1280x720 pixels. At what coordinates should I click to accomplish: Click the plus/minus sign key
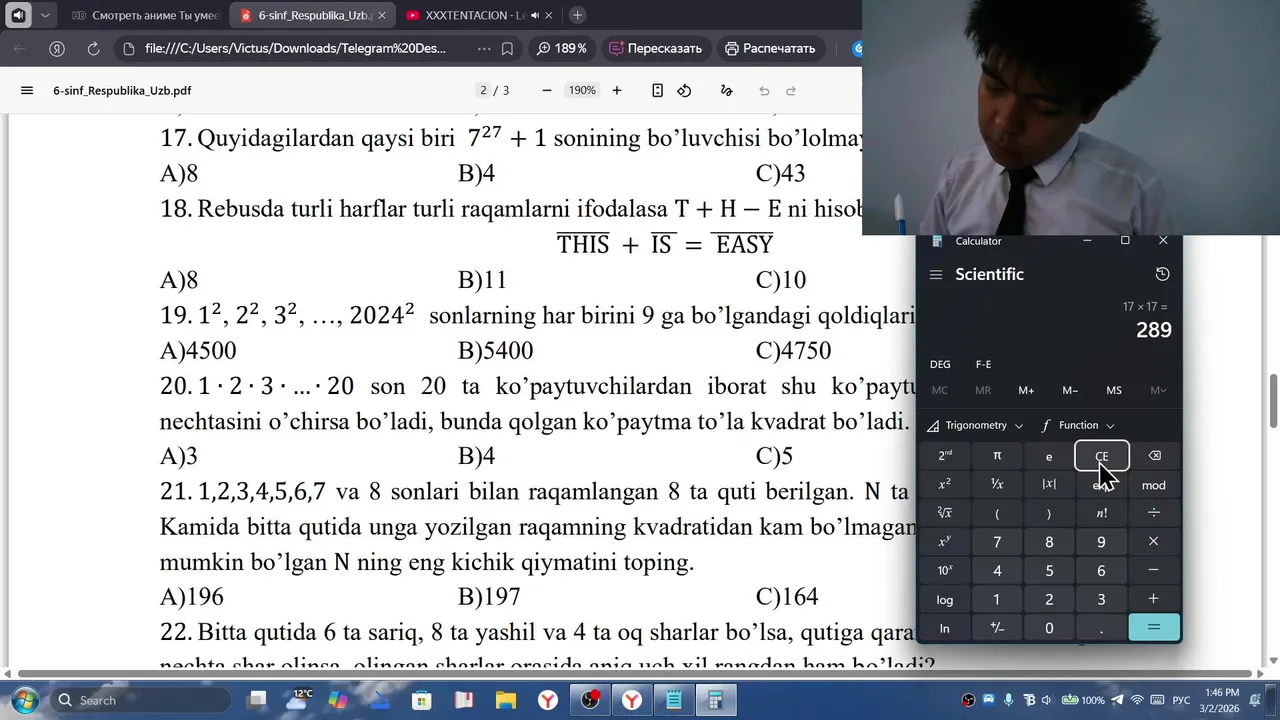pyautogui.click(x=997, y=628)
